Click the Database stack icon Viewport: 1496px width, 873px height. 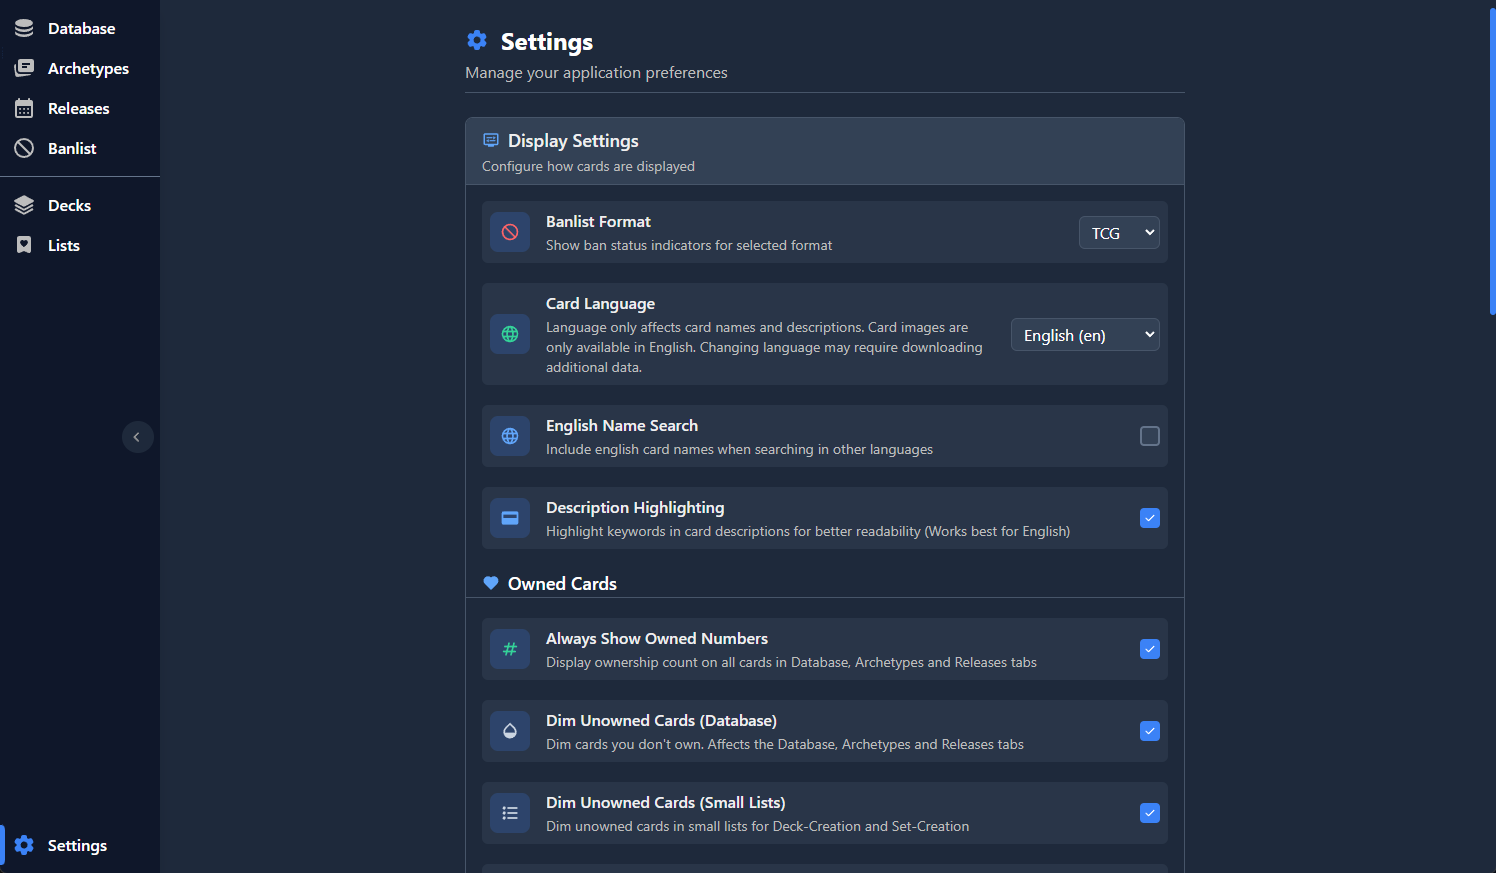[24, 28]
